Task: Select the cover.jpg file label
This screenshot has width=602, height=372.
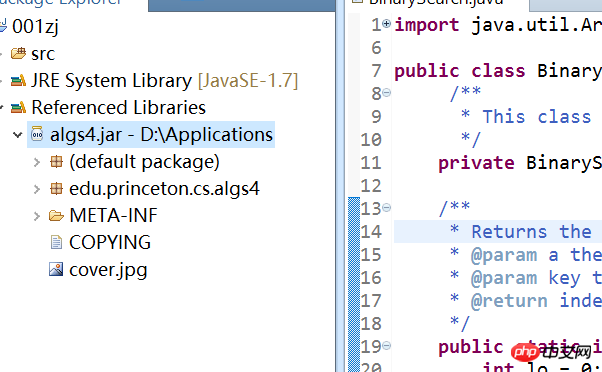Action: (x=108, y=270)
